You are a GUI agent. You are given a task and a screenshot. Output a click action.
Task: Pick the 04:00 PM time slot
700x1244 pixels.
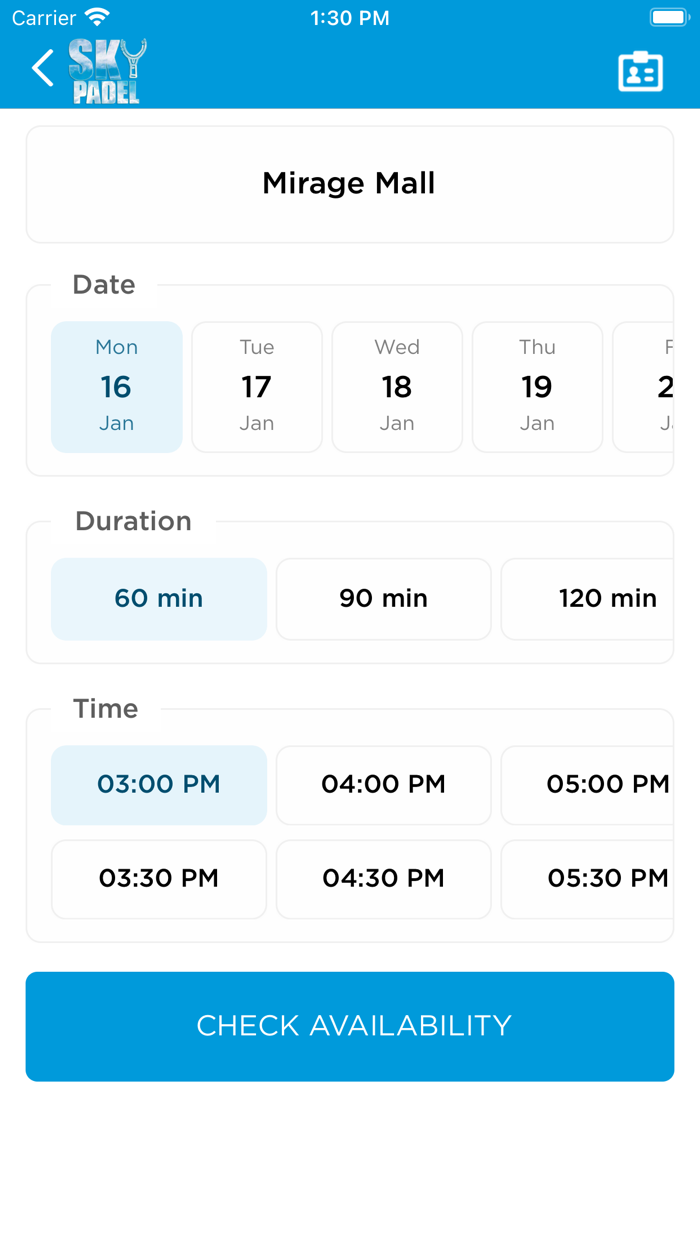tap(383, 785)
